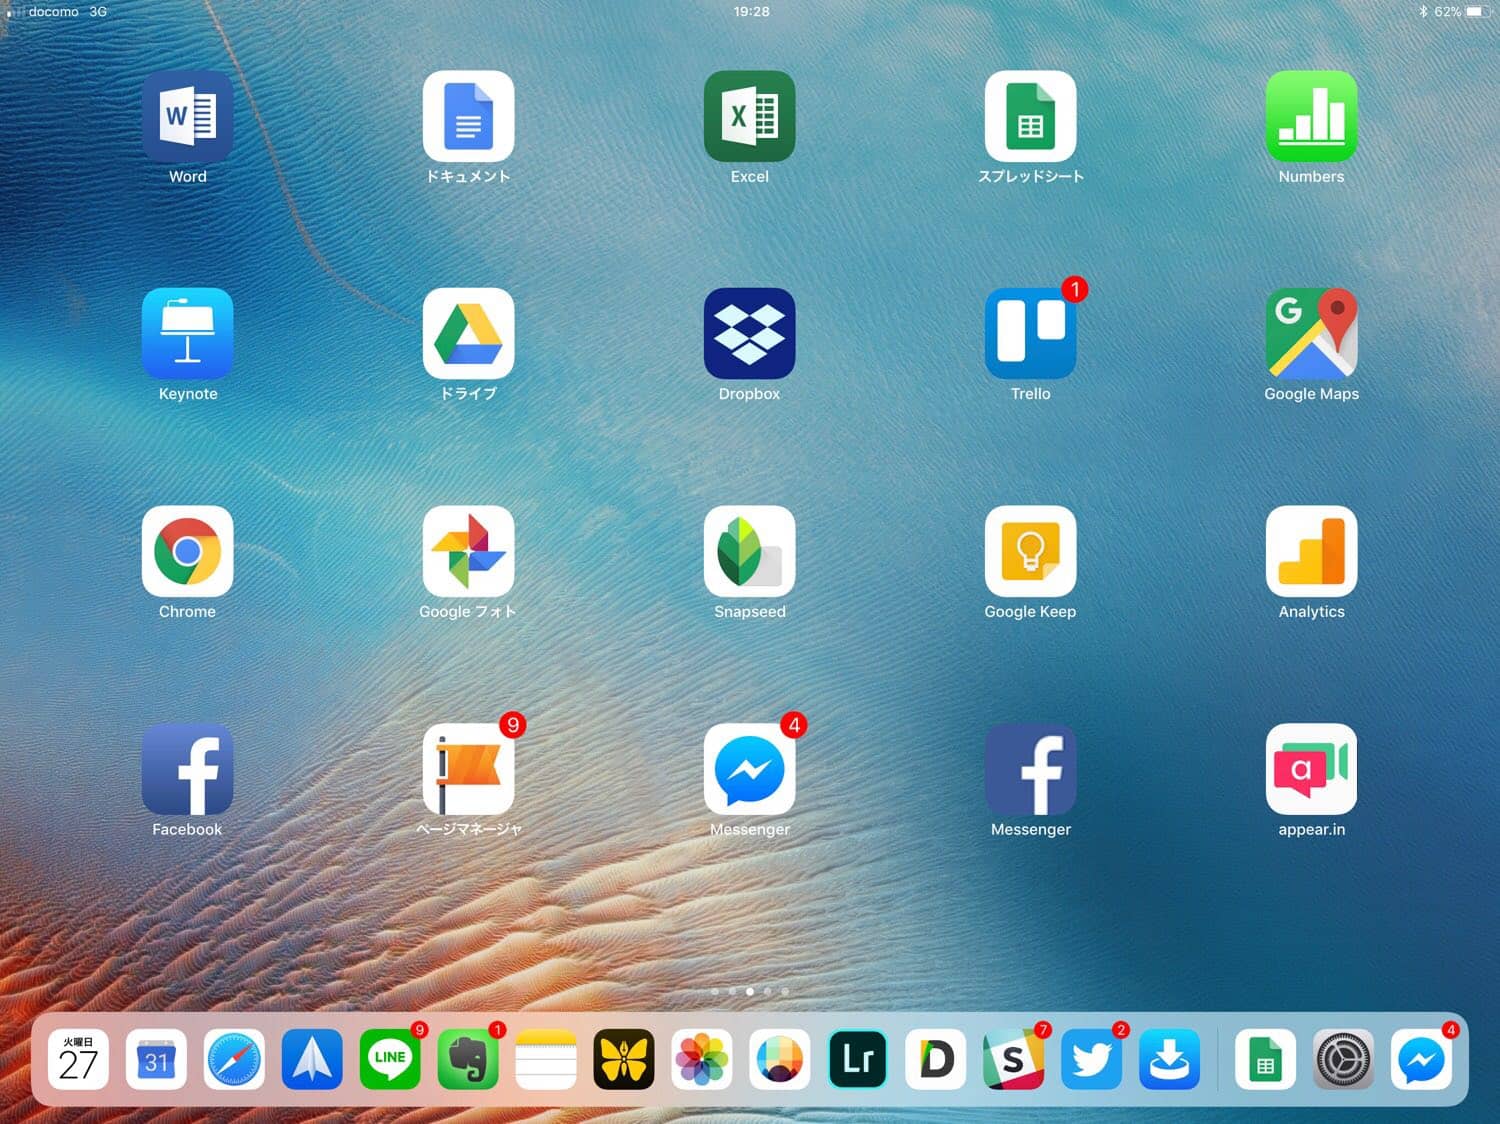Open the Dropbox app

click(x=749, y=334)
